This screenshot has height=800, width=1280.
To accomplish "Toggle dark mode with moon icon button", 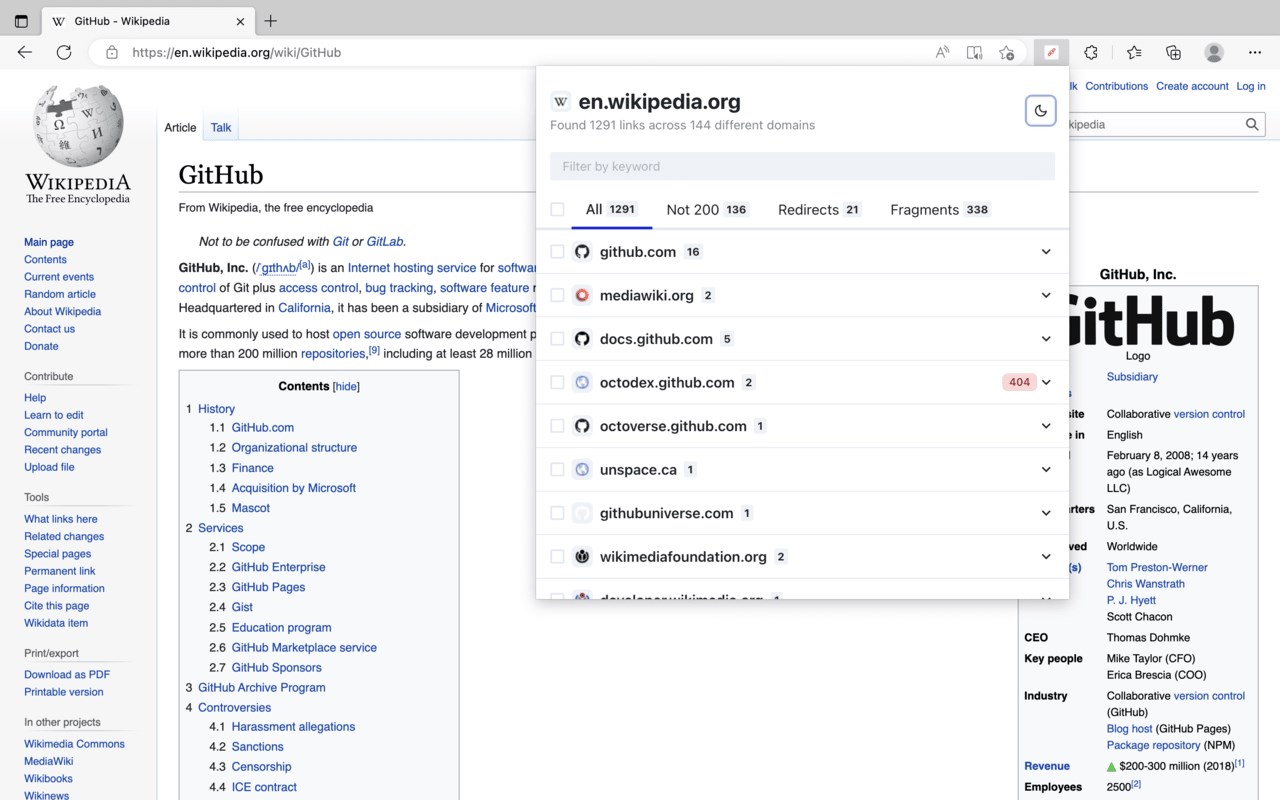I will pos(1040,111).
